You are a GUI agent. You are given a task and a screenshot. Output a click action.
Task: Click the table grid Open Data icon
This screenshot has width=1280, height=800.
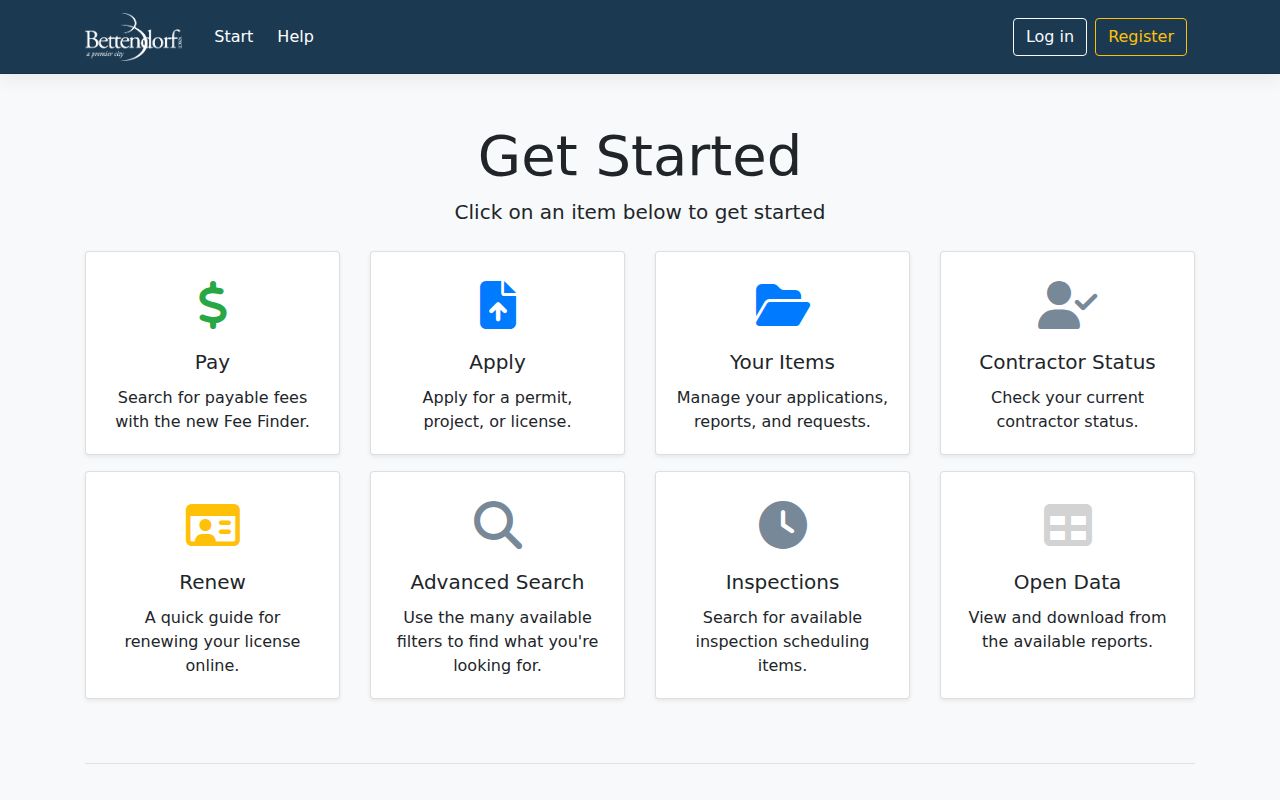[x=1067, y=525]
